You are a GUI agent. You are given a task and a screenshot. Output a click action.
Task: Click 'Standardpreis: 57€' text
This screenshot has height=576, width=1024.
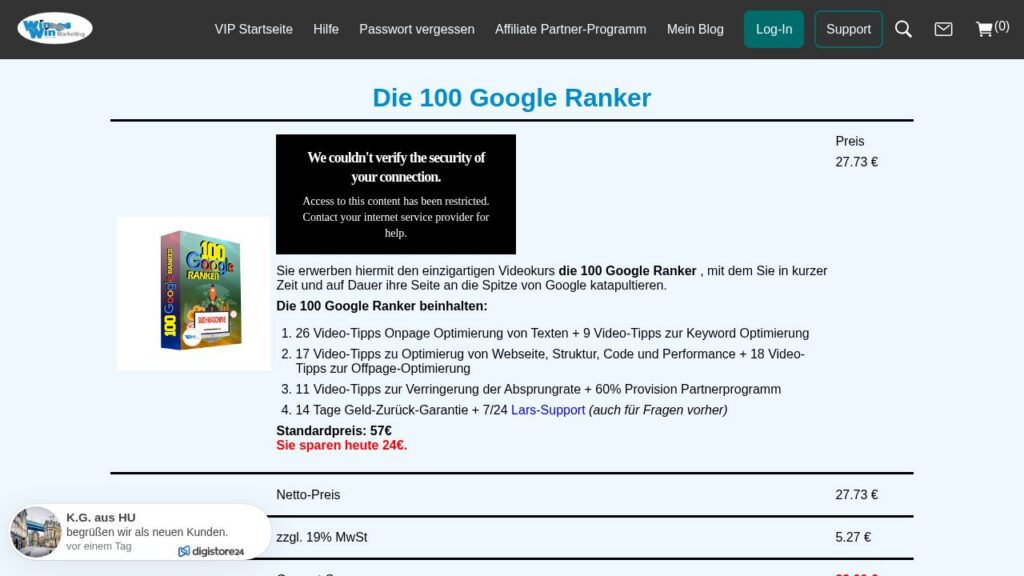334,431
